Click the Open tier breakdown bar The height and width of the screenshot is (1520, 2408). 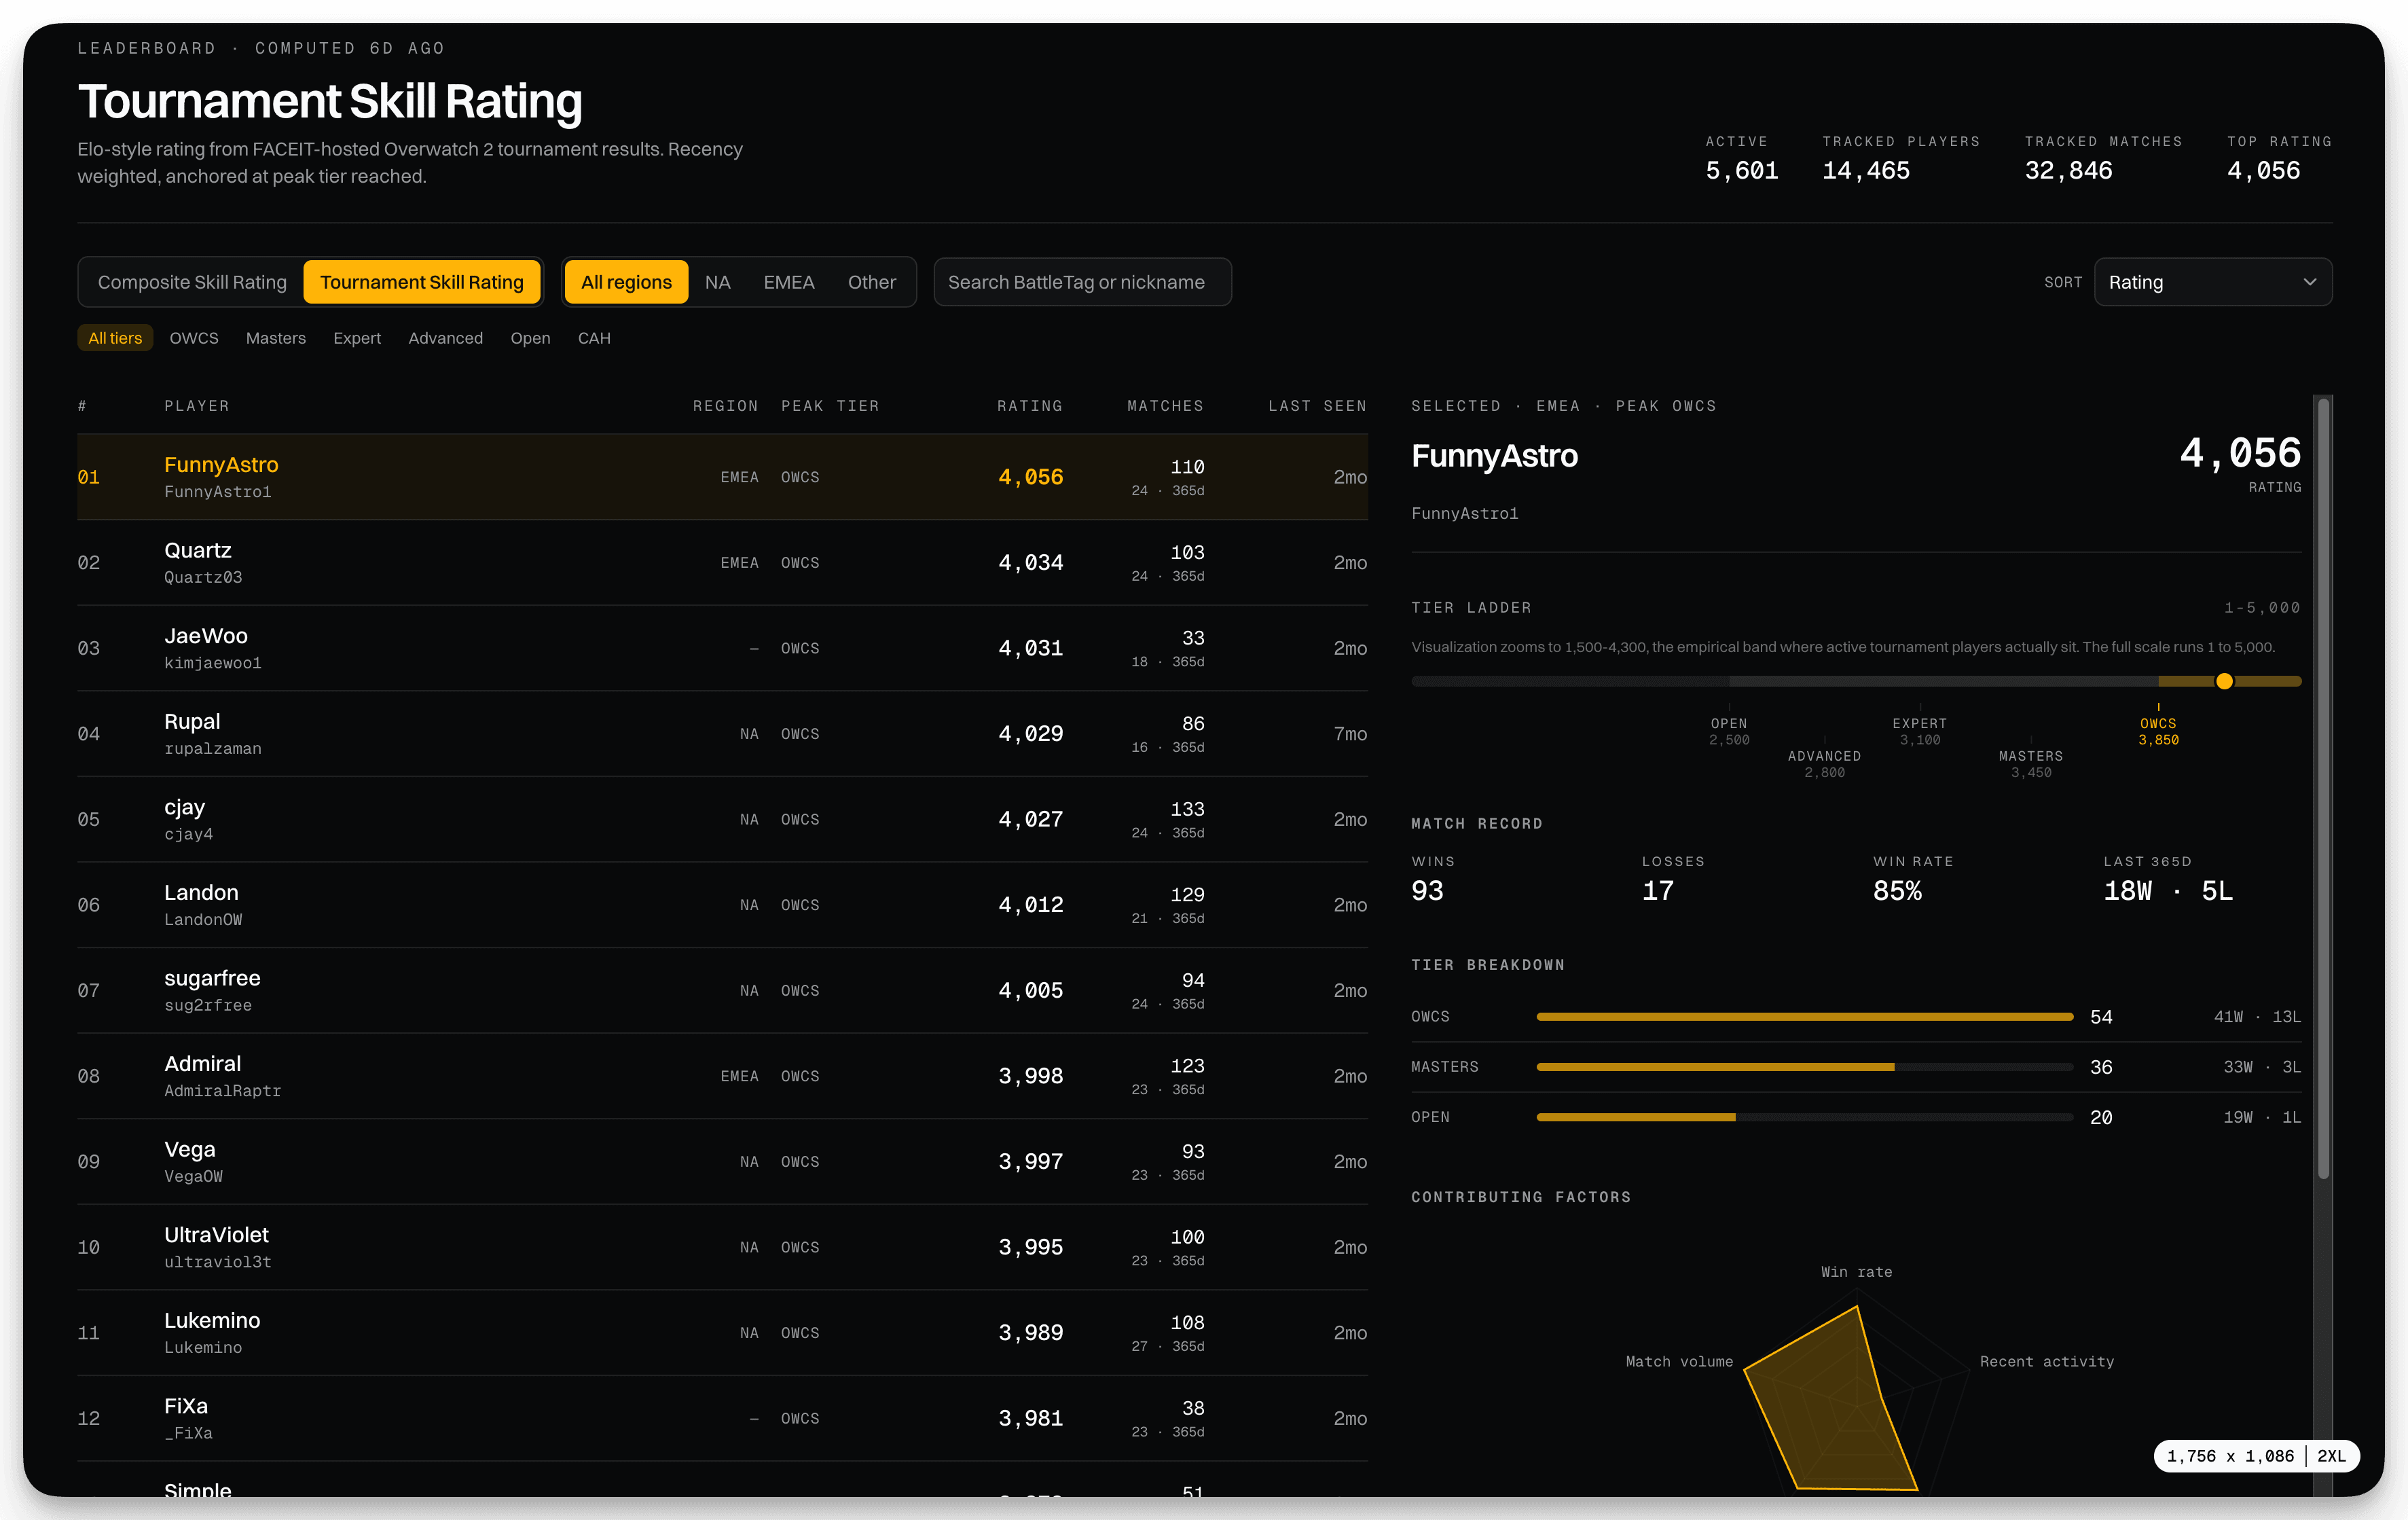1804,1117
